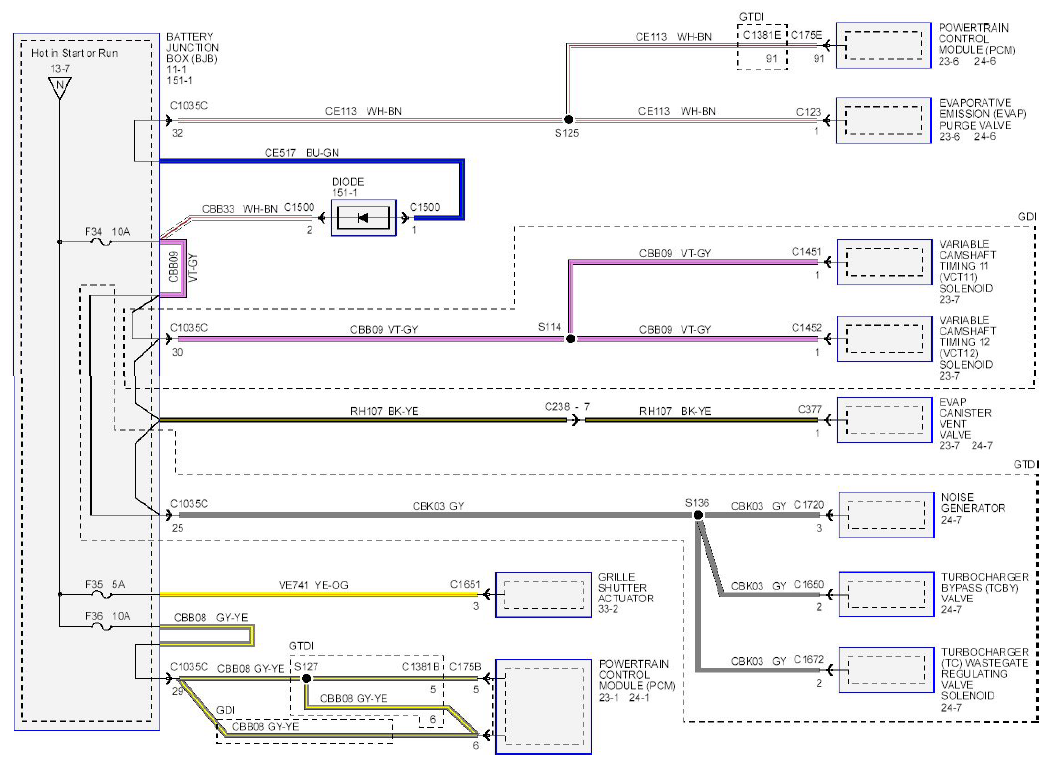Open the Grille Shutter Actuator component box
This screenshot has width=1048, height=764.
pyautogui.click(x=543, y=594)
